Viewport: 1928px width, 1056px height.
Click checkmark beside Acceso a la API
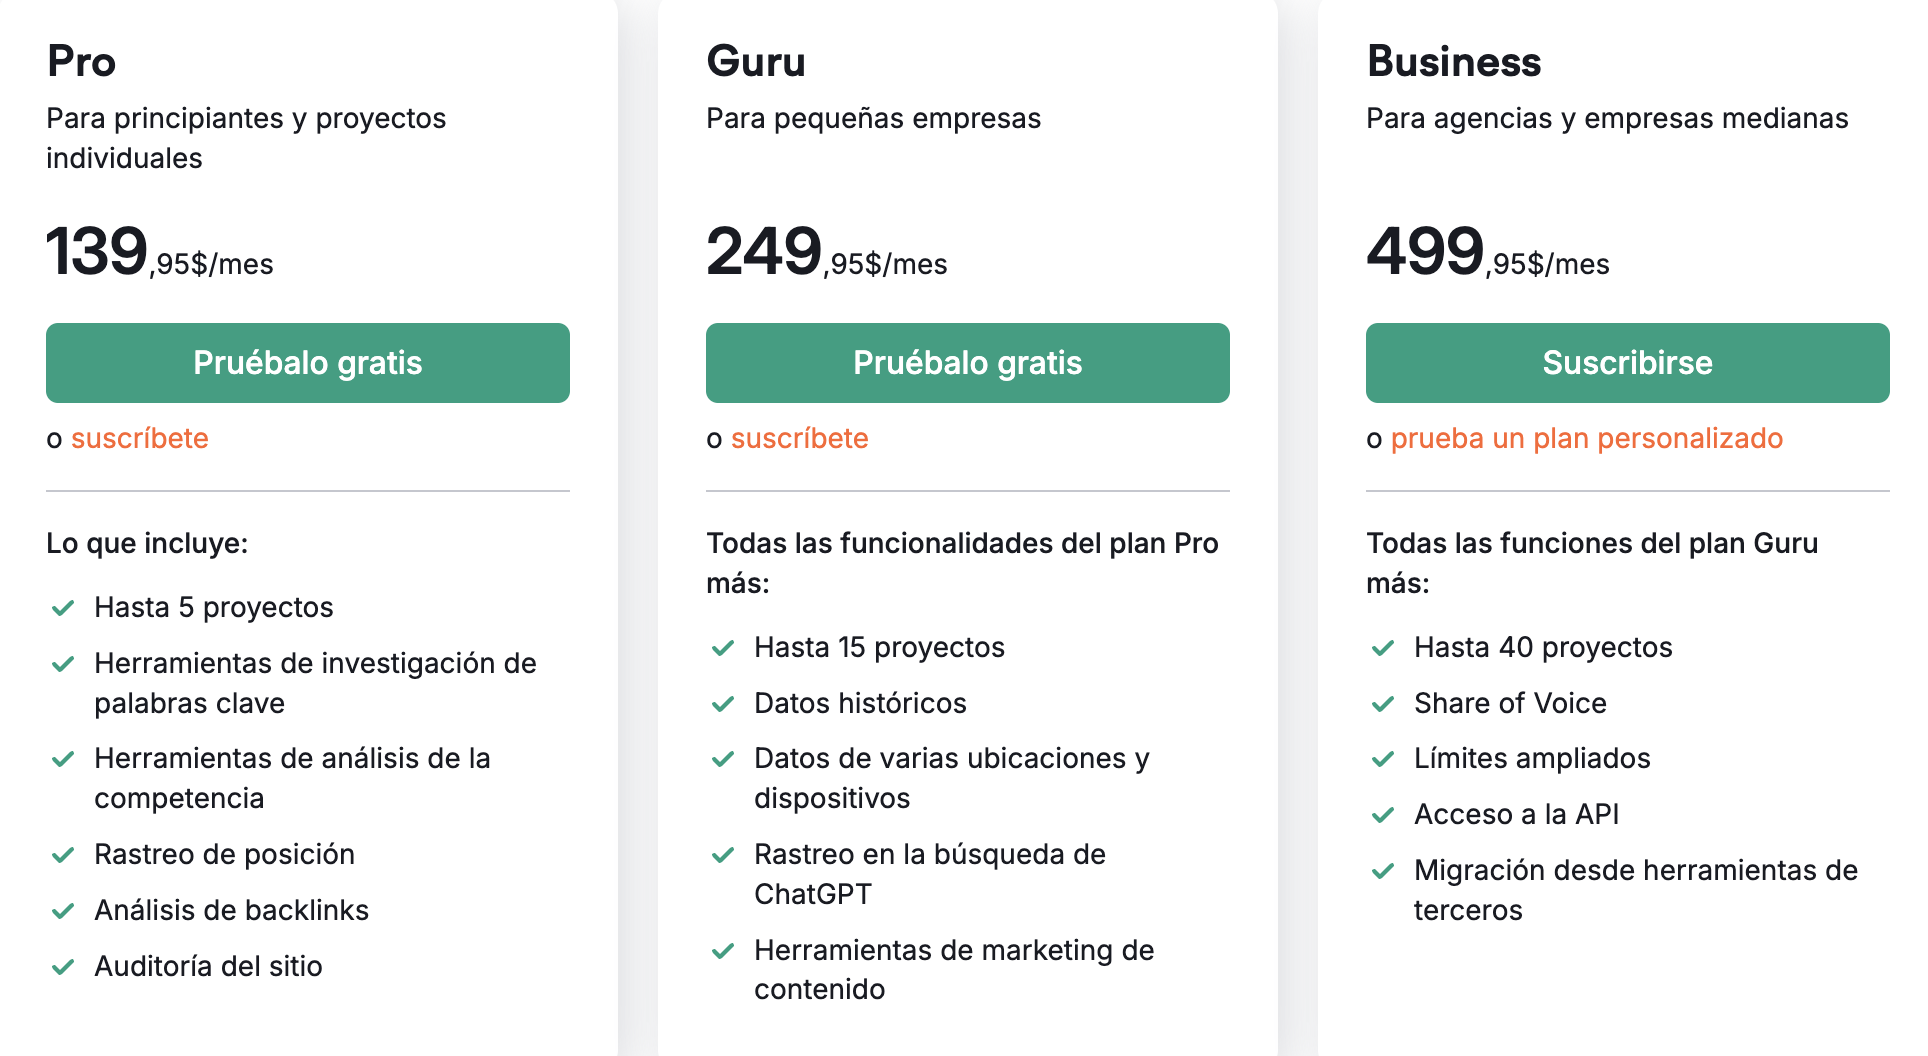click(x=1383, y=815)
